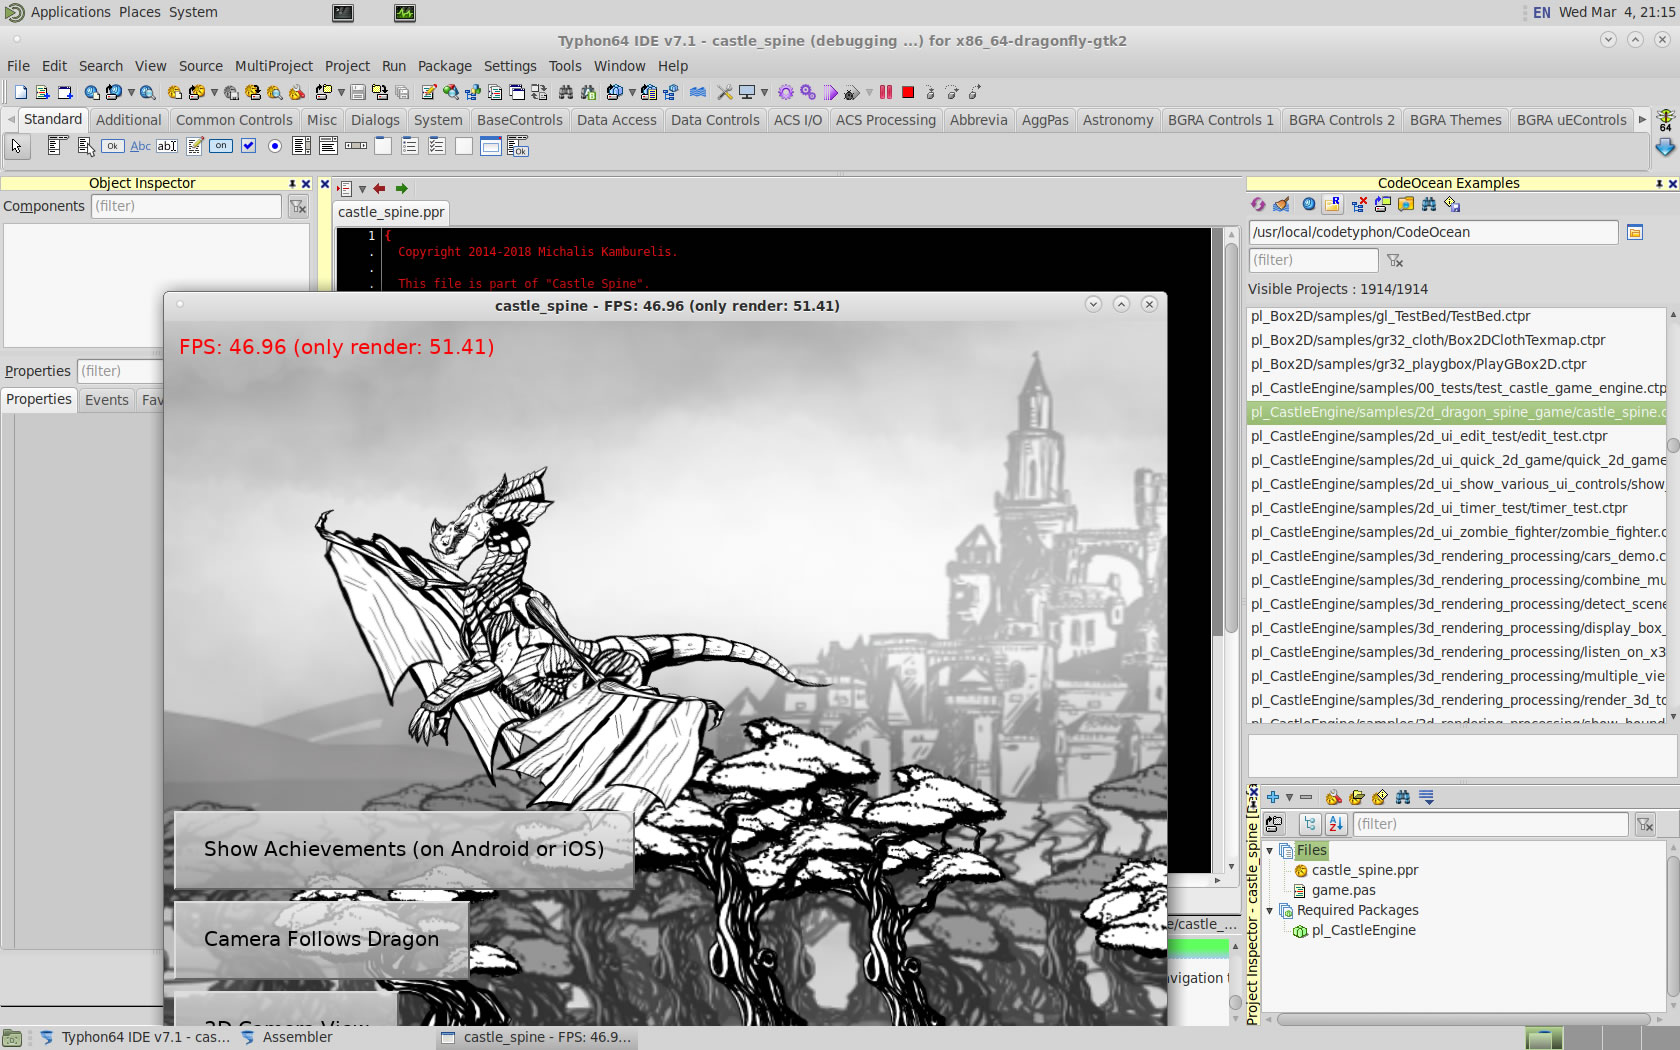The image size is (1680, 1050).
Task: Click the broom clean icon in CodeOcean Examples
Action: (x=1282, y=204)
